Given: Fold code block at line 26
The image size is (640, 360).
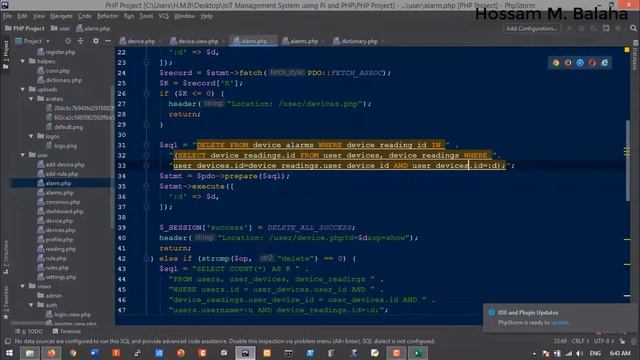Looking at the screenshot, I should (x=146, y=93).
